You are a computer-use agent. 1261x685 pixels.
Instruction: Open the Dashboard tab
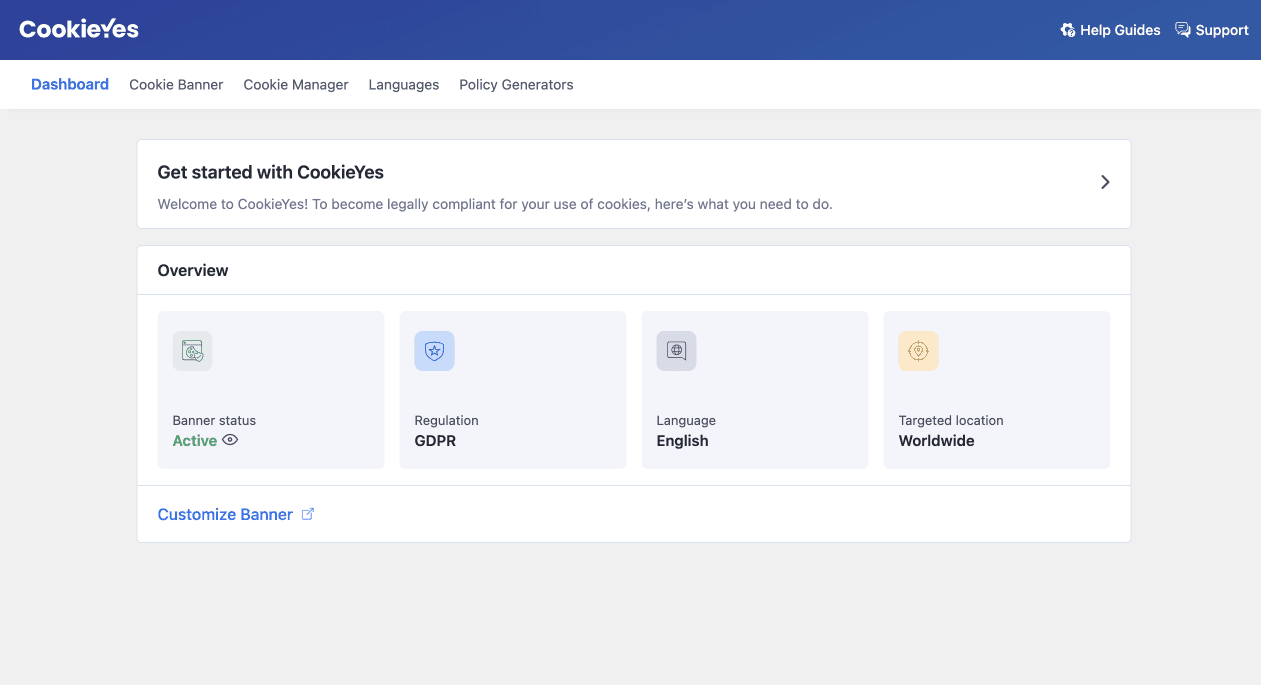pyautogui.click(x=70, y=85)
